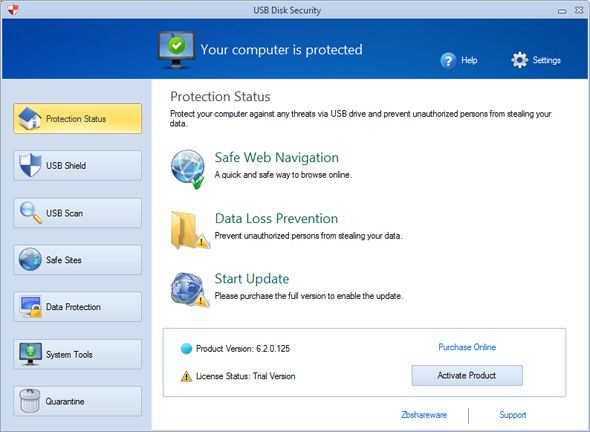
Task: Open Settings via the gear icon
Action: (x=520, y=60)
